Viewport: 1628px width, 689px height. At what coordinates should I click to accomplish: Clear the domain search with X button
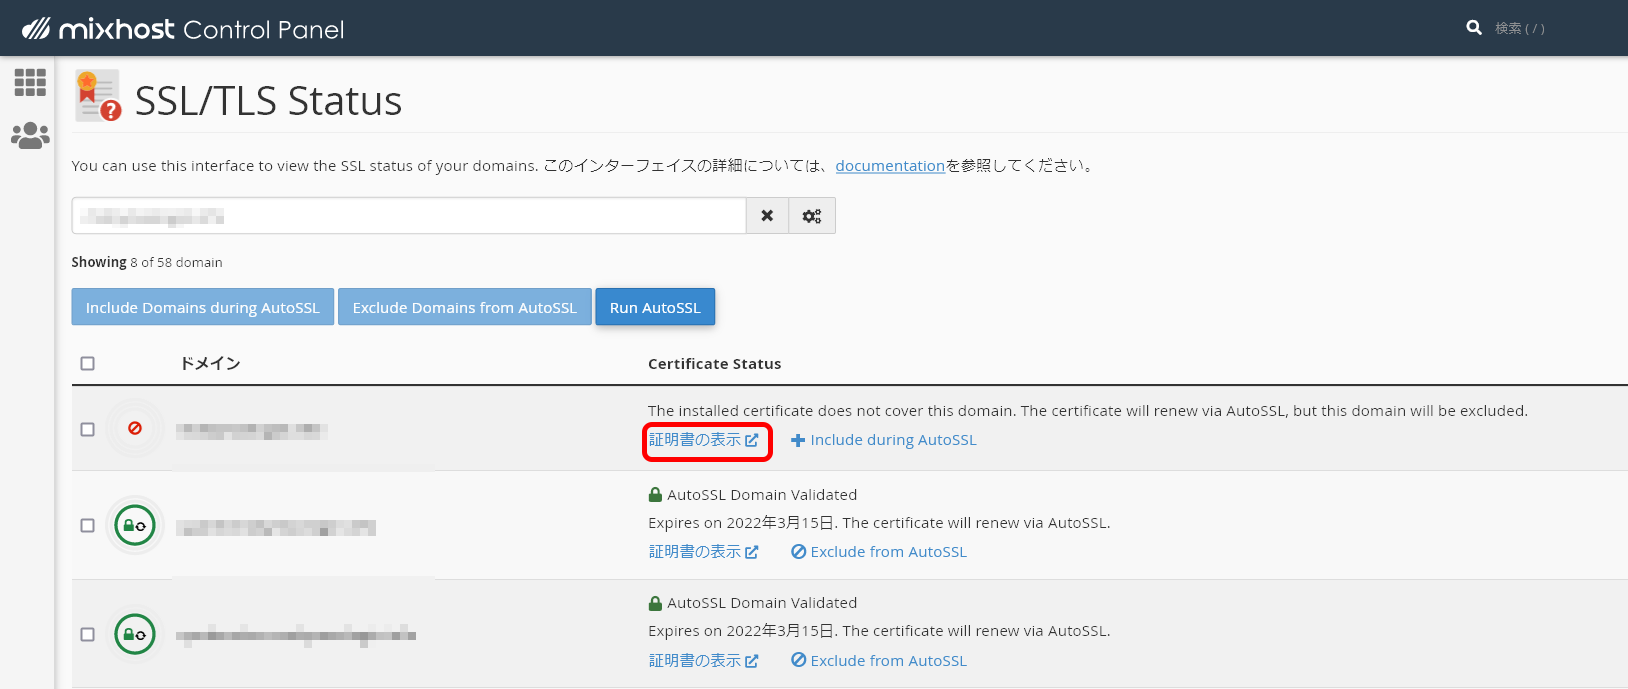767,216
